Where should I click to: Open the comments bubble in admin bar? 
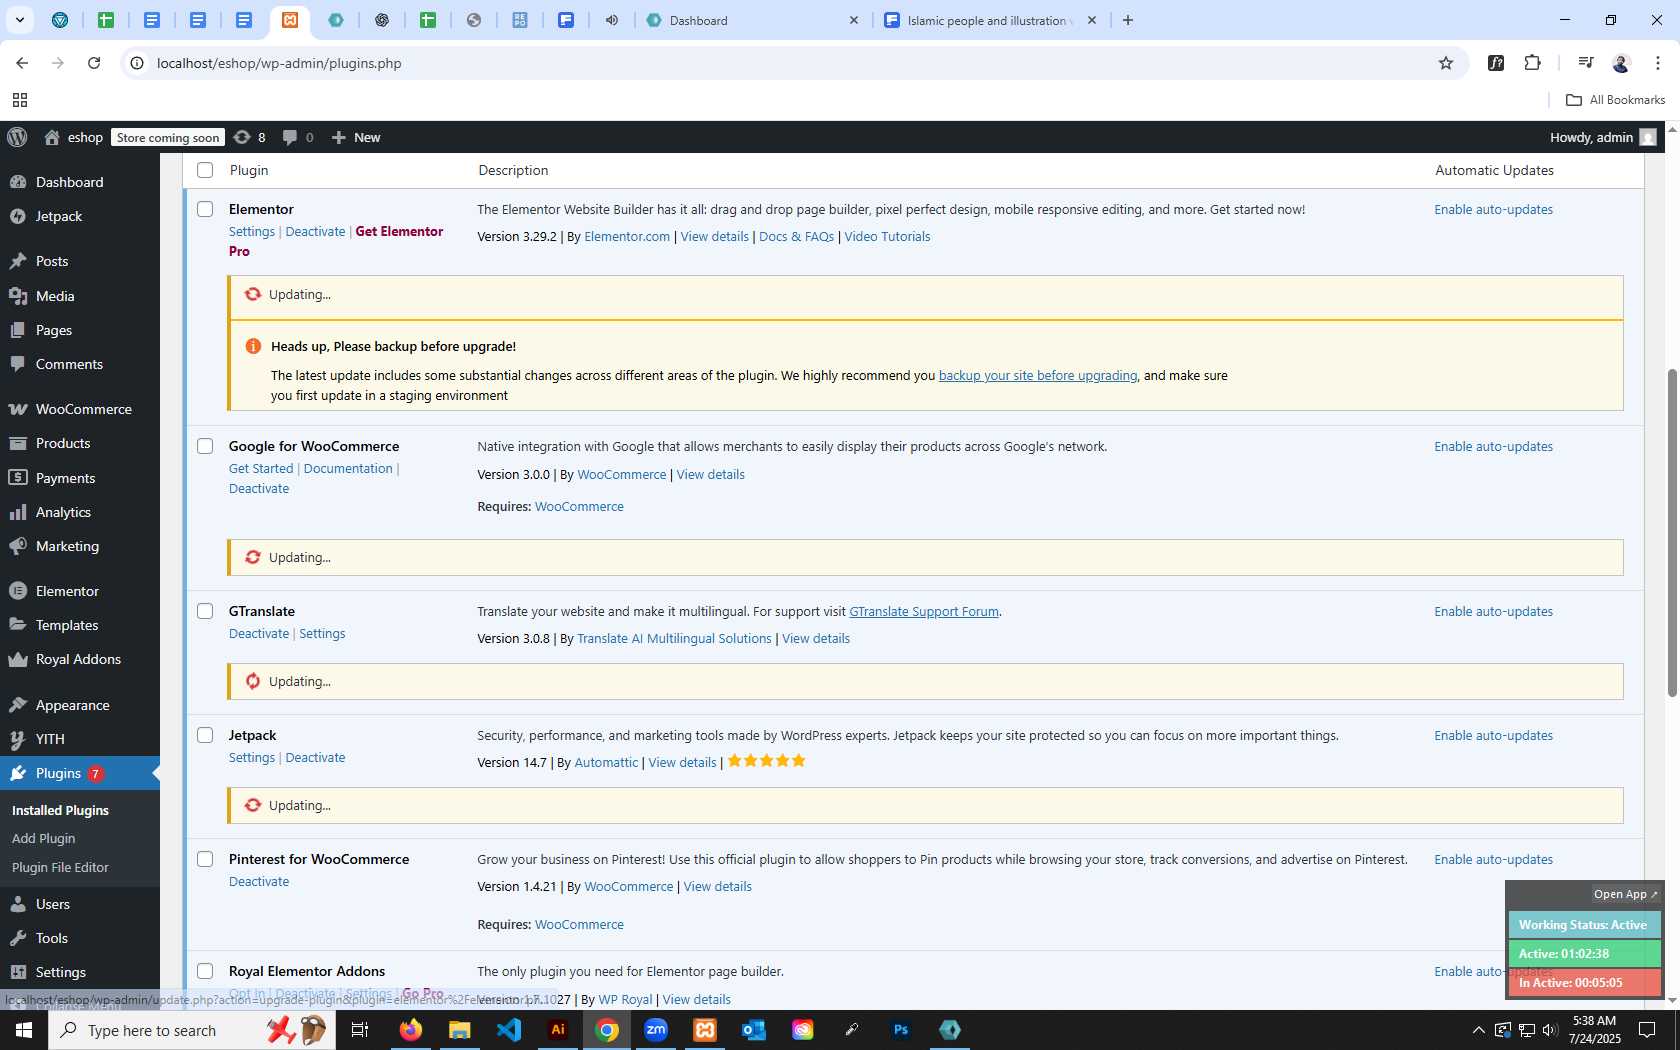tap(298, 137)
